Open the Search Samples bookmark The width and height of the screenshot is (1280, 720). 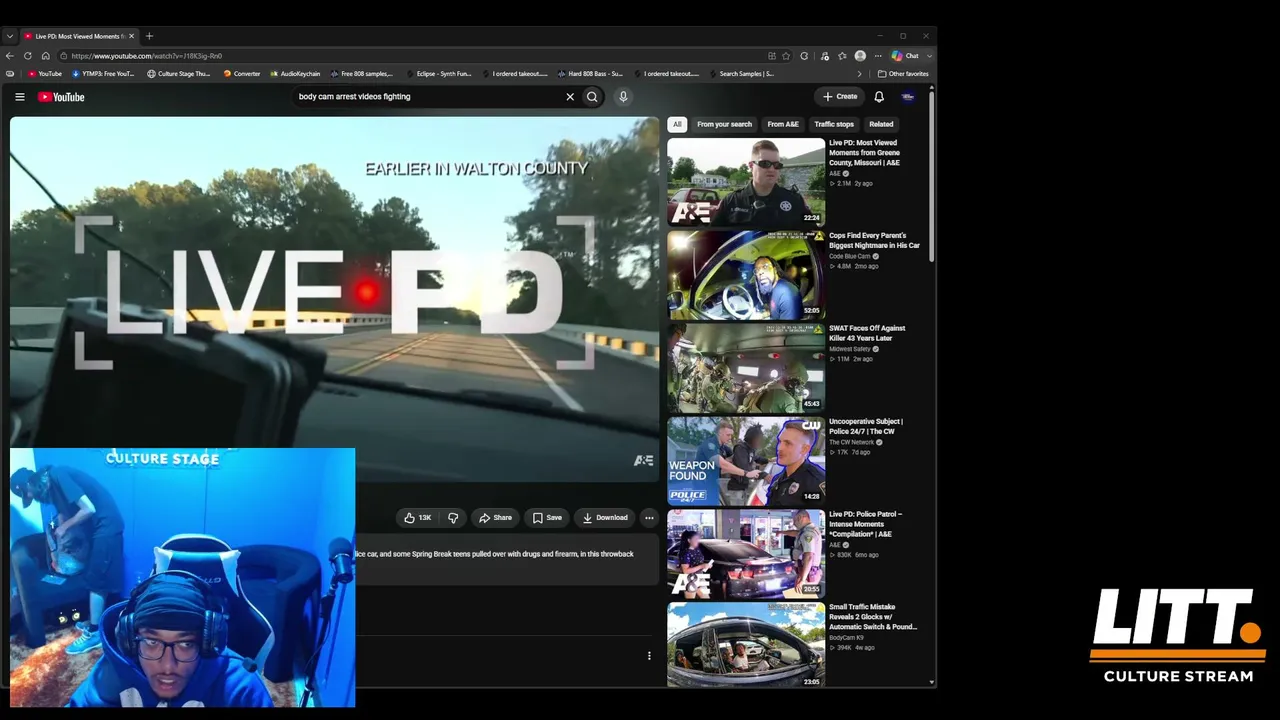pyautogui.click(x=741, y=74)
